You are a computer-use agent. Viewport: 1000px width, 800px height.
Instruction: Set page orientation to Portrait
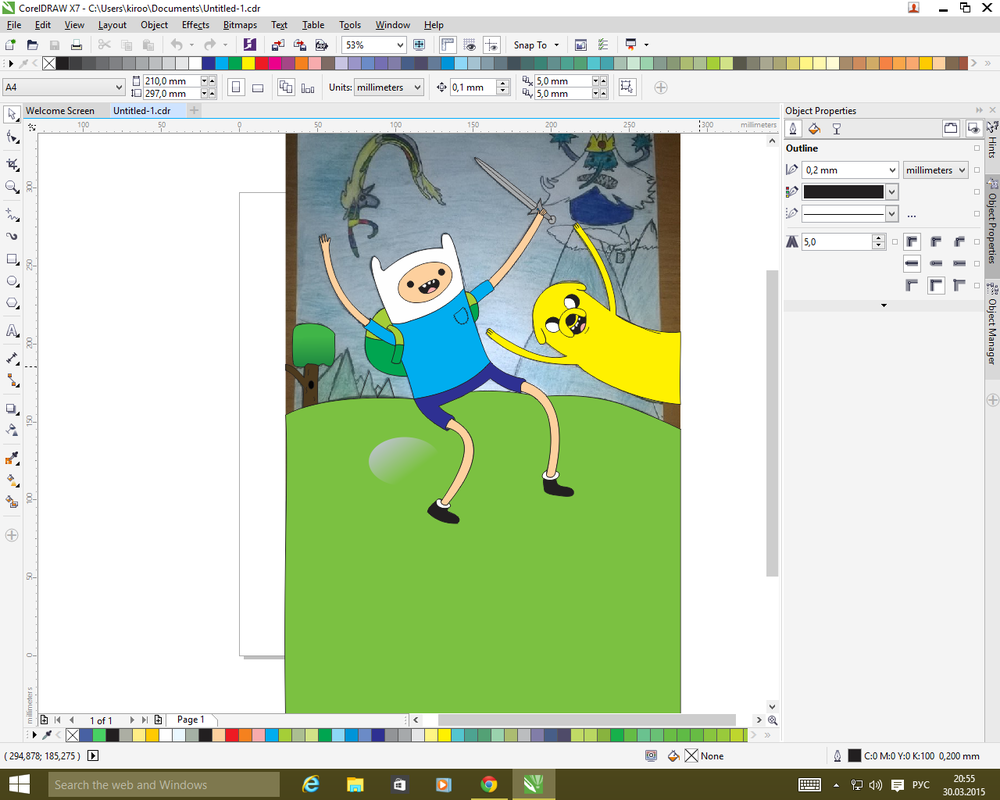236,87
